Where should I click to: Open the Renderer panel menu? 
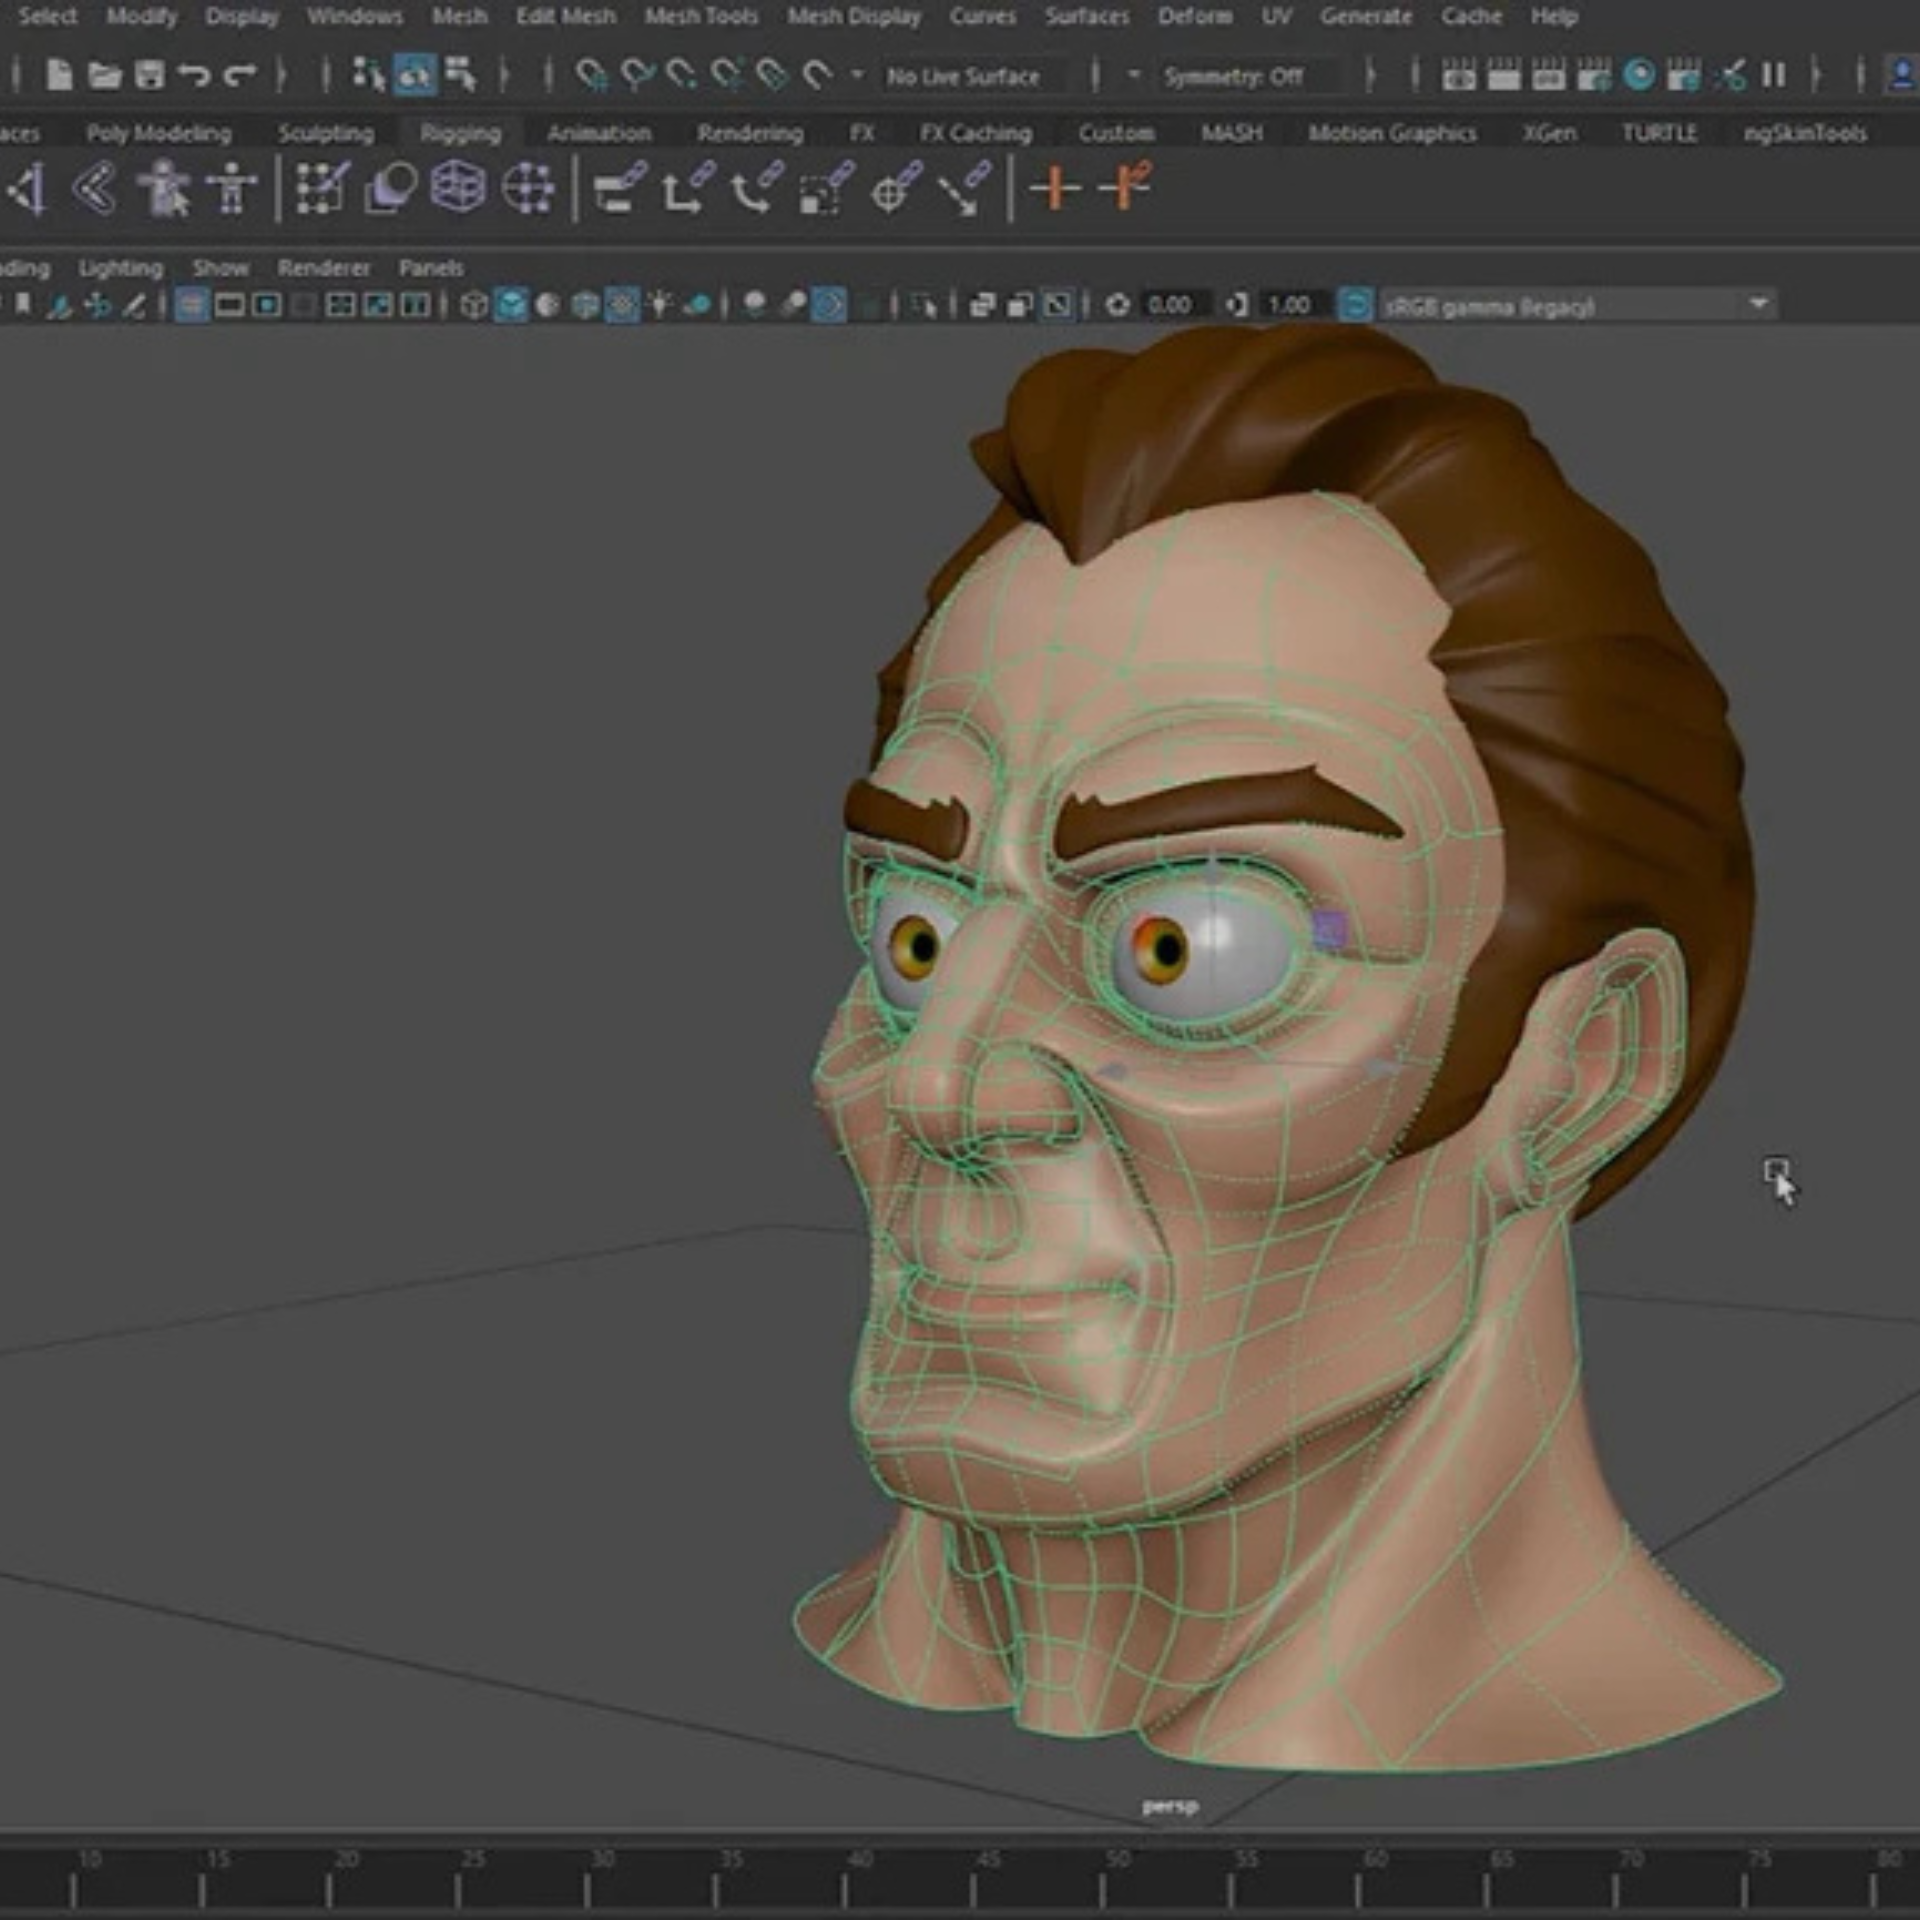[x=323, y=268]
